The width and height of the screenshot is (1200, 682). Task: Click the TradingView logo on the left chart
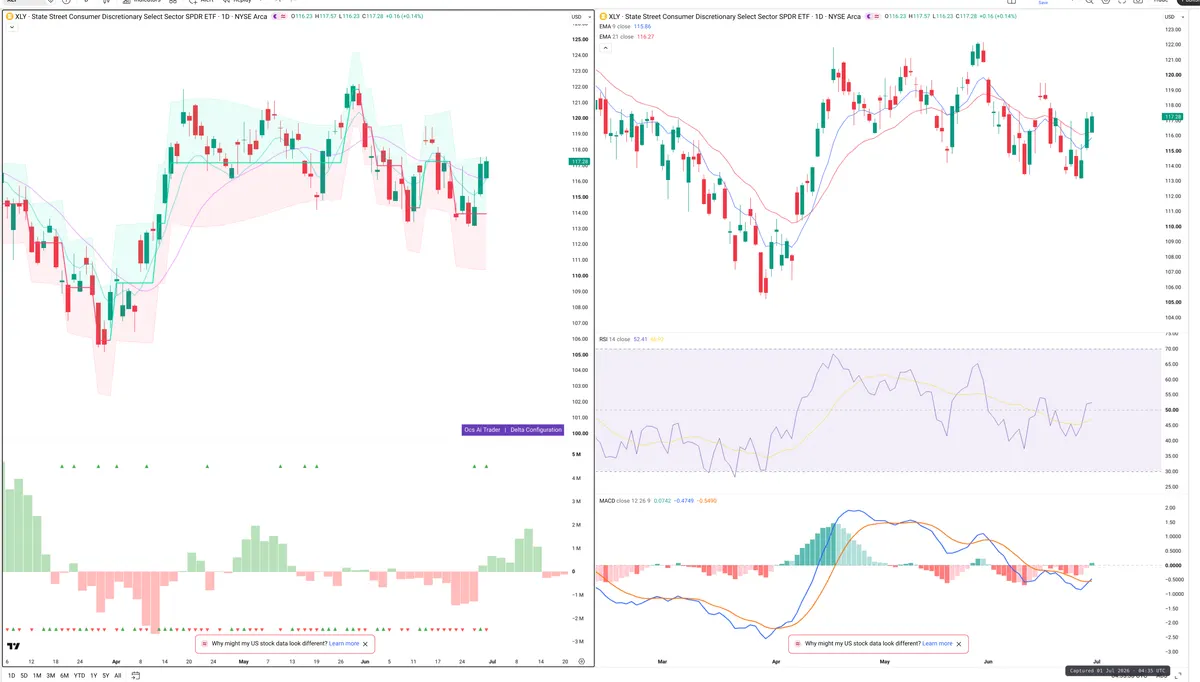point(13,646)
